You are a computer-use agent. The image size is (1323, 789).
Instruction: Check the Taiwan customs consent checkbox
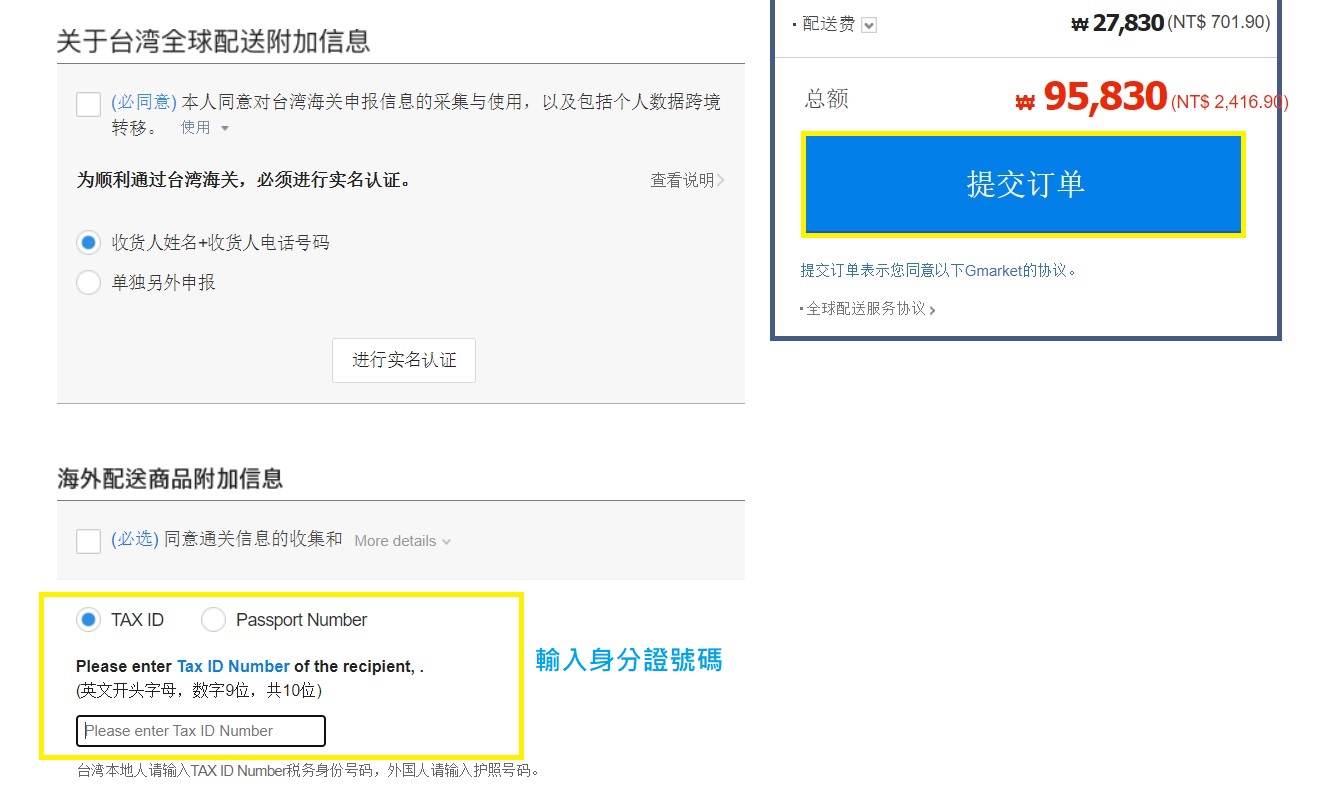coord(89,104)
